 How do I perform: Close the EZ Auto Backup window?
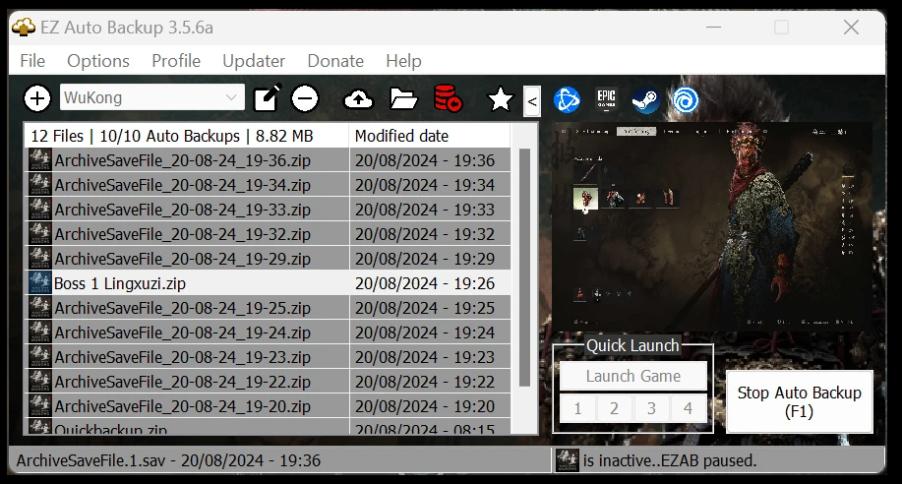(851, 27)
